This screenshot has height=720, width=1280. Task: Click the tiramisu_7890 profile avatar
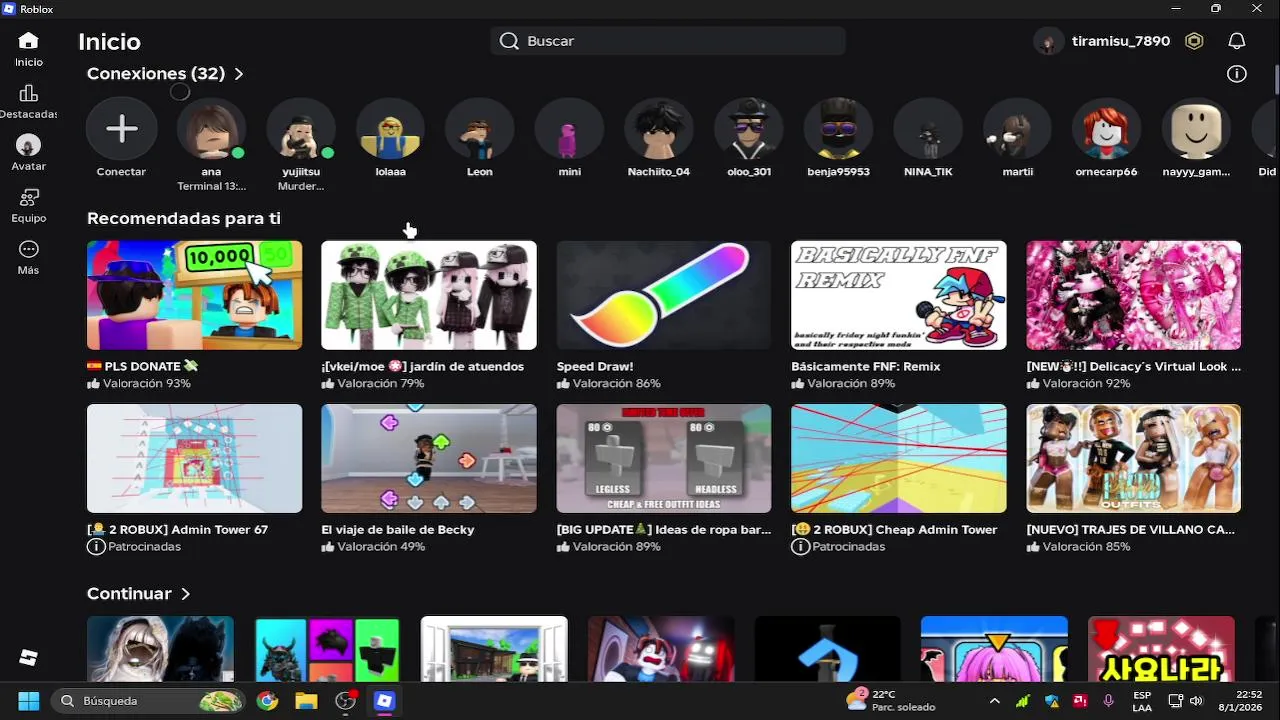pyautogui.click(x=1048, y=41)
